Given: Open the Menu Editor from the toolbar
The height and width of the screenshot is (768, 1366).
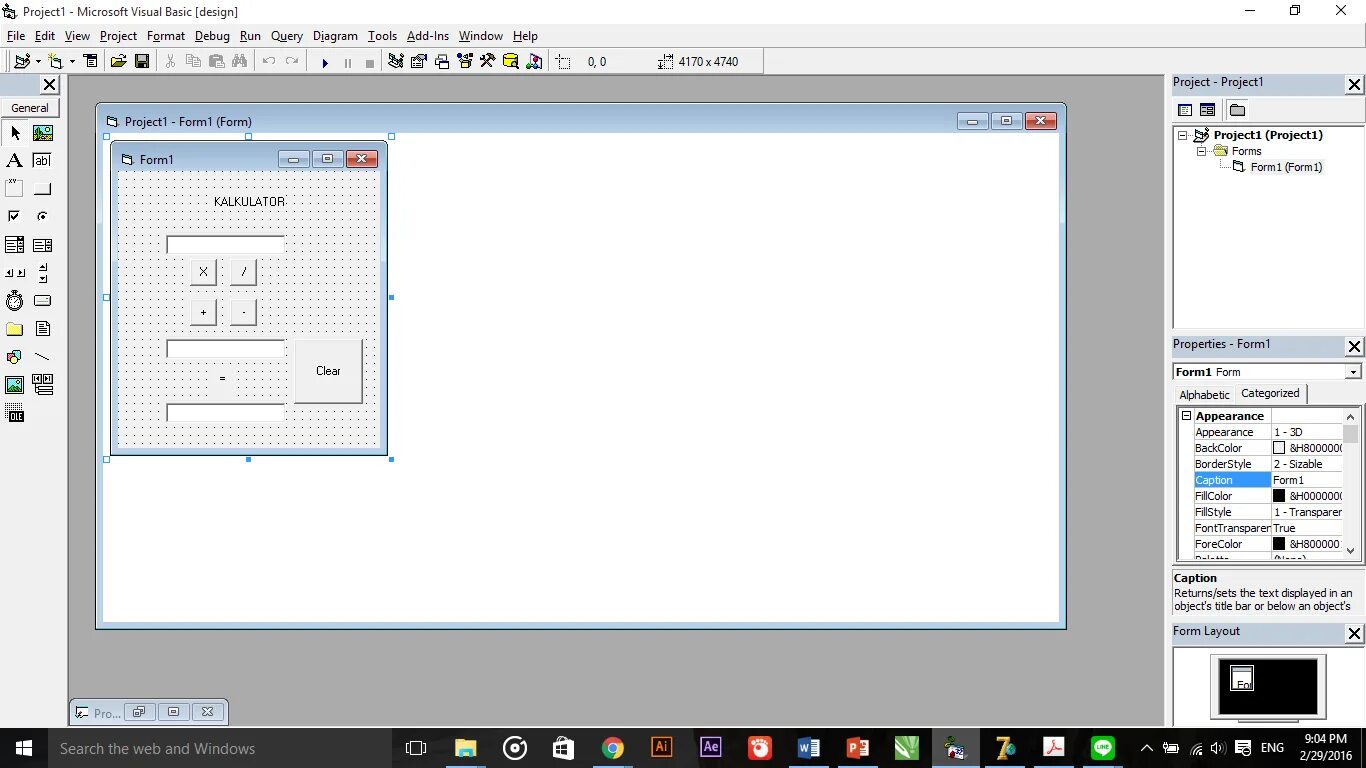Looking at the screenshot, I should point(91,62).
